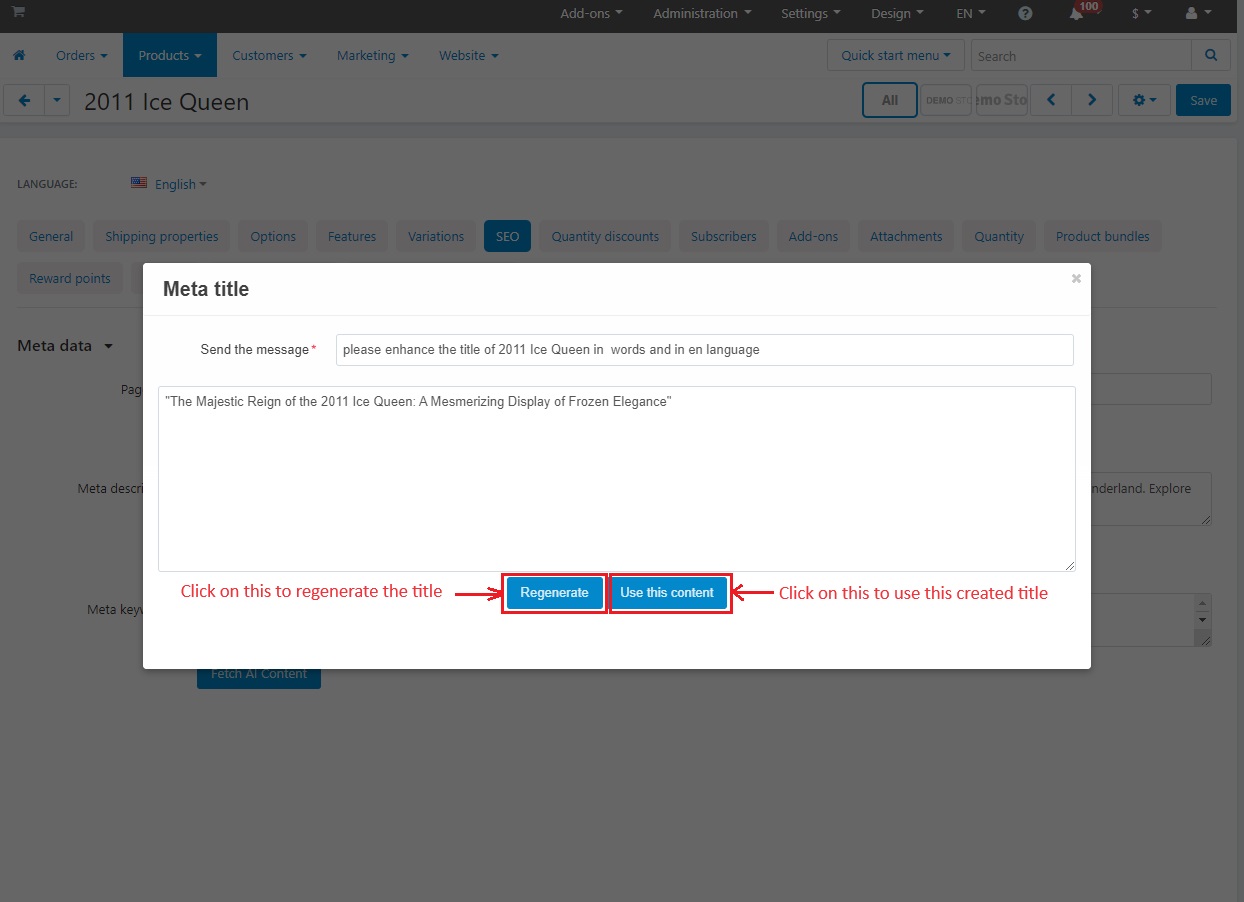Switch to the Options tab
1244x902 pixels.
click(273, 237)
